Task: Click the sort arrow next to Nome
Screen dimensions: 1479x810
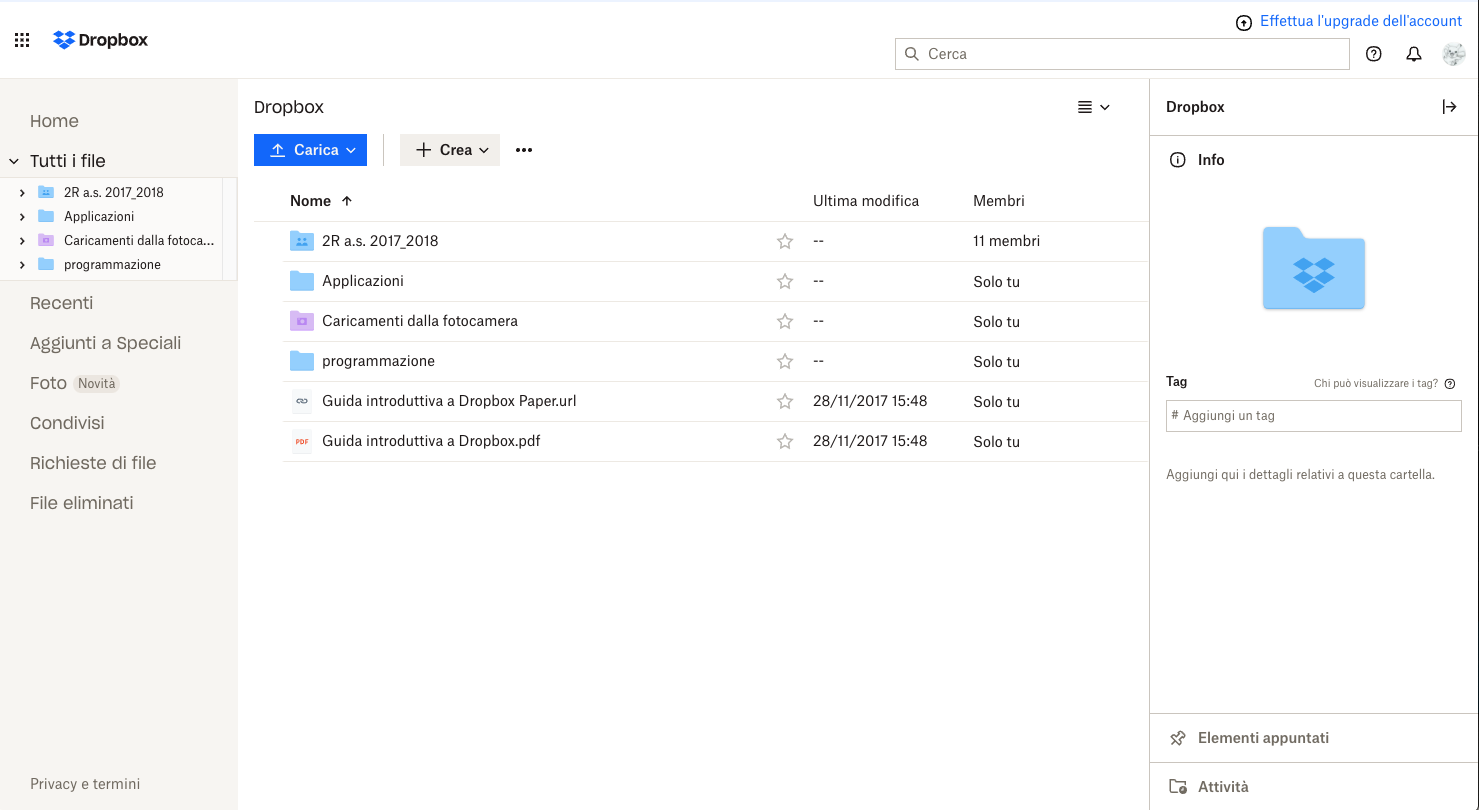Action: point(347,201)
